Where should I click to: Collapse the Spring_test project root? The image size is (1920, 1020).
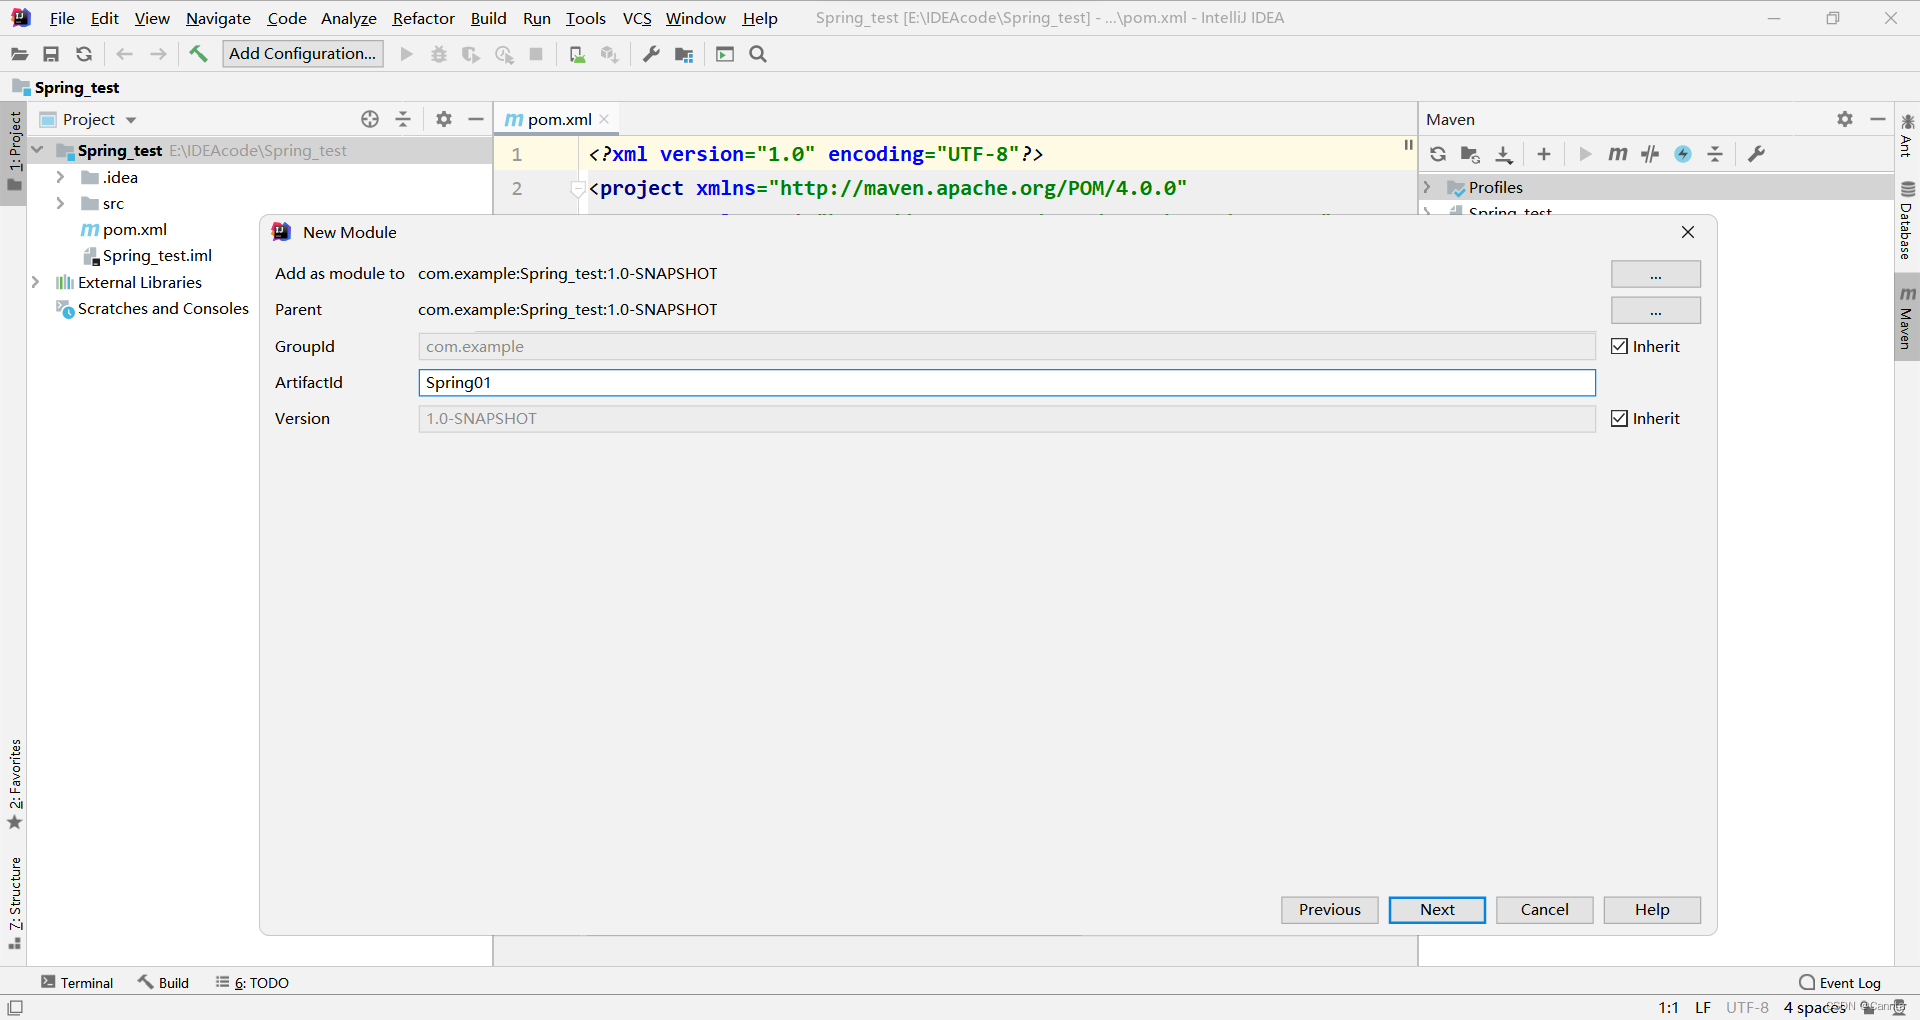pos(37,150)
